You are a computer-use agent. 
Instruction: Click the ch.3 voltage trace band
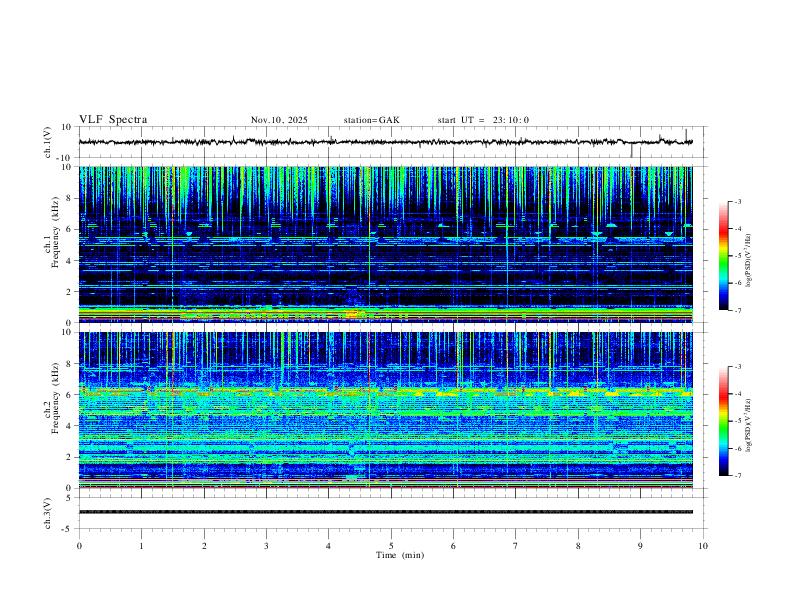pos(385,512)
